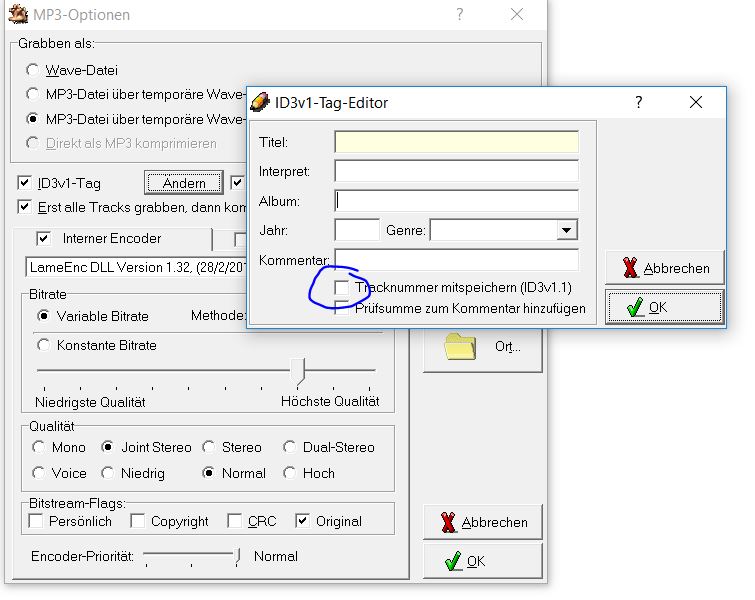Toggle Erst alle Tracks grabben checkbox

(x=24, y=207)
